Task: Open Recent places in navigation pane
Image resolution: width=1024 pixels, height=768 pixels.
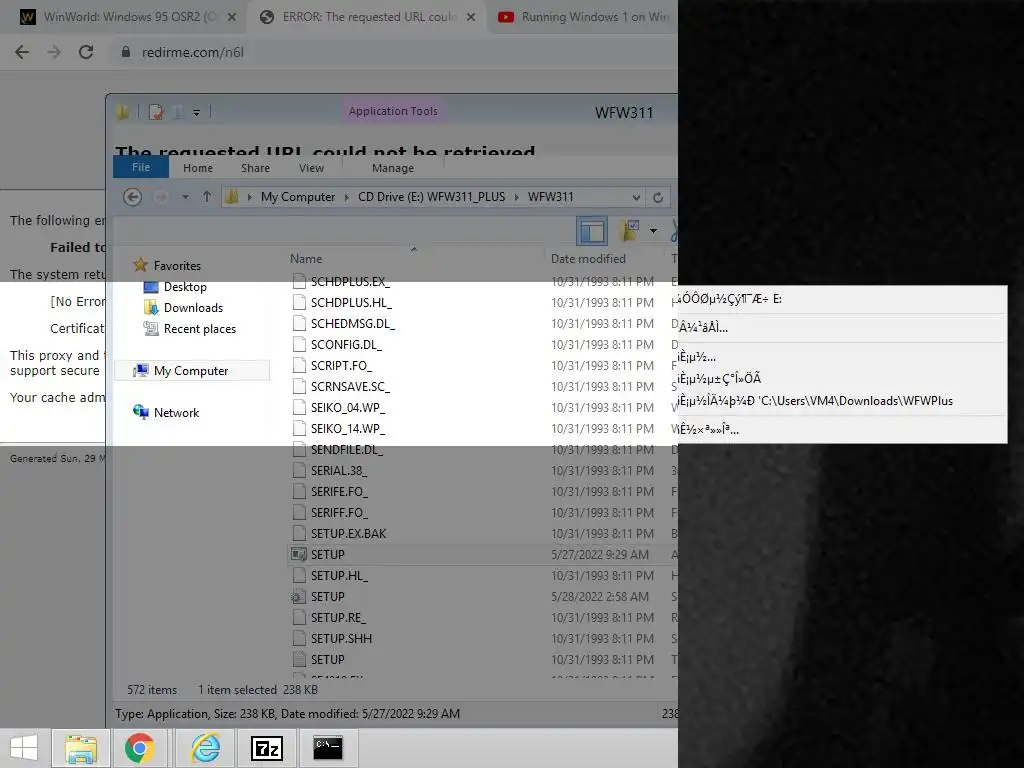Action: pos(189,328)
